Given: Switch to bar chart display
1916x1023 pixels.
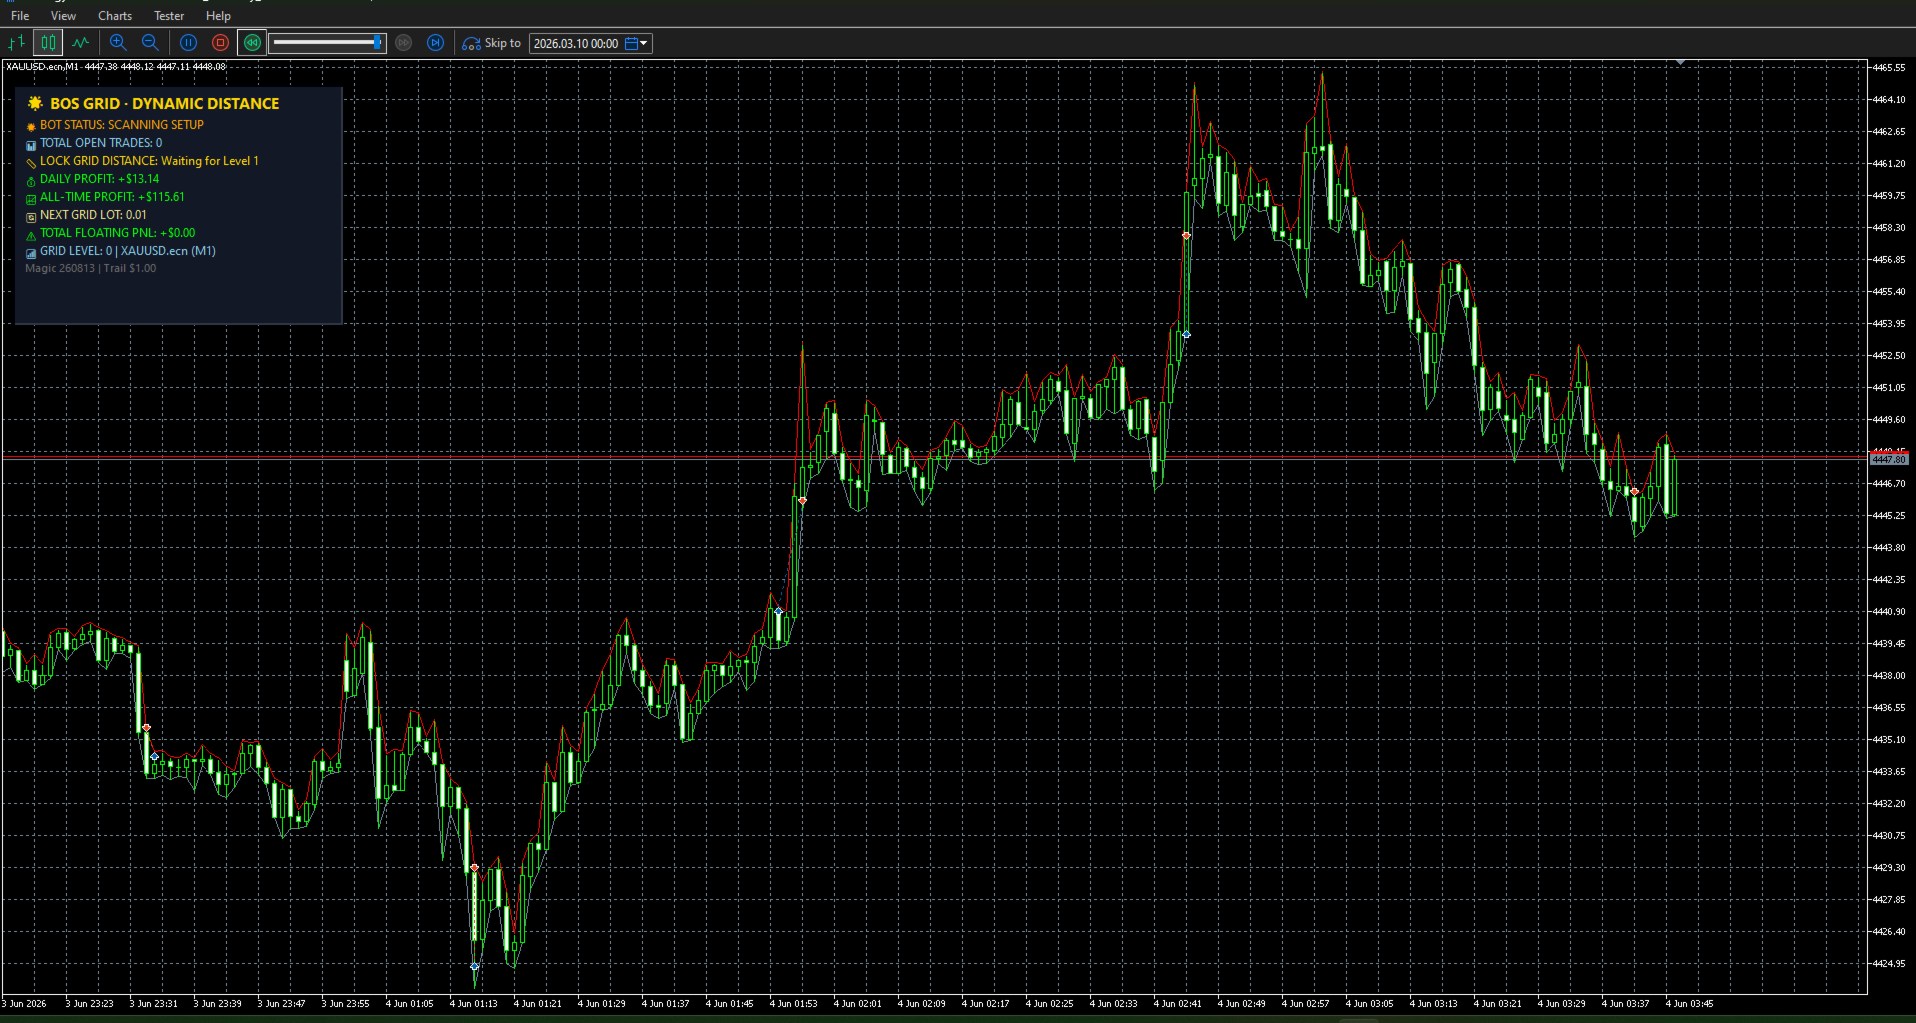Looking at the screenshot, I should 16,43.
